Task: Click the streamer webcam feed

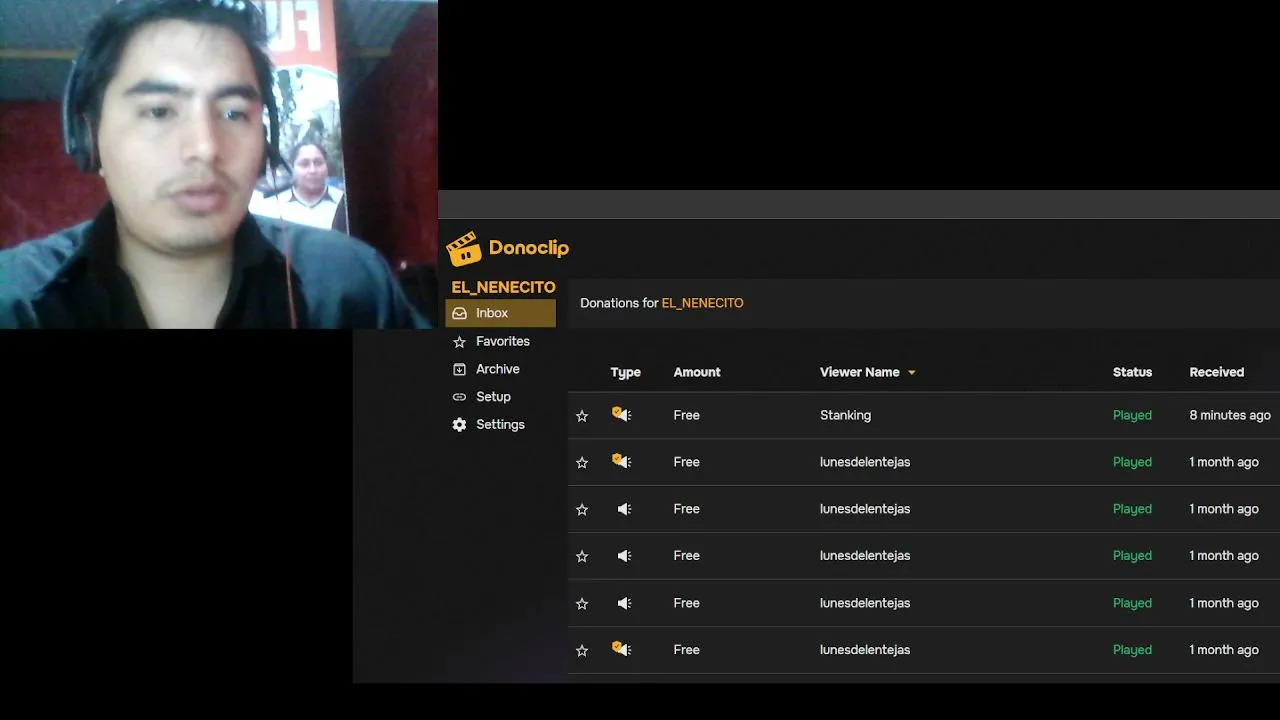Action: point(219,164)
